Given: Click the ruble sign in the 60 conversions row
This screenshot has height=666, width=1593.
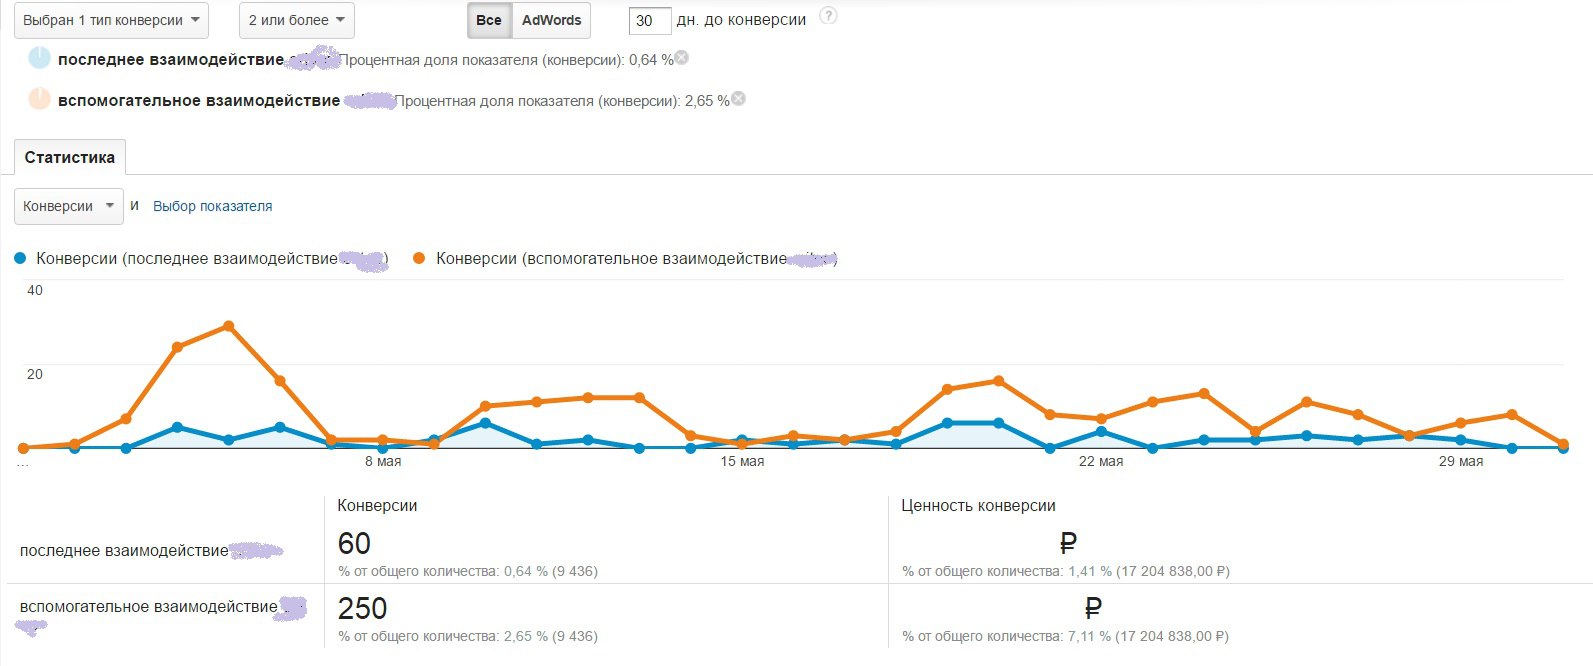Looking at the screenshot, I should click(x=1068, y=543).
